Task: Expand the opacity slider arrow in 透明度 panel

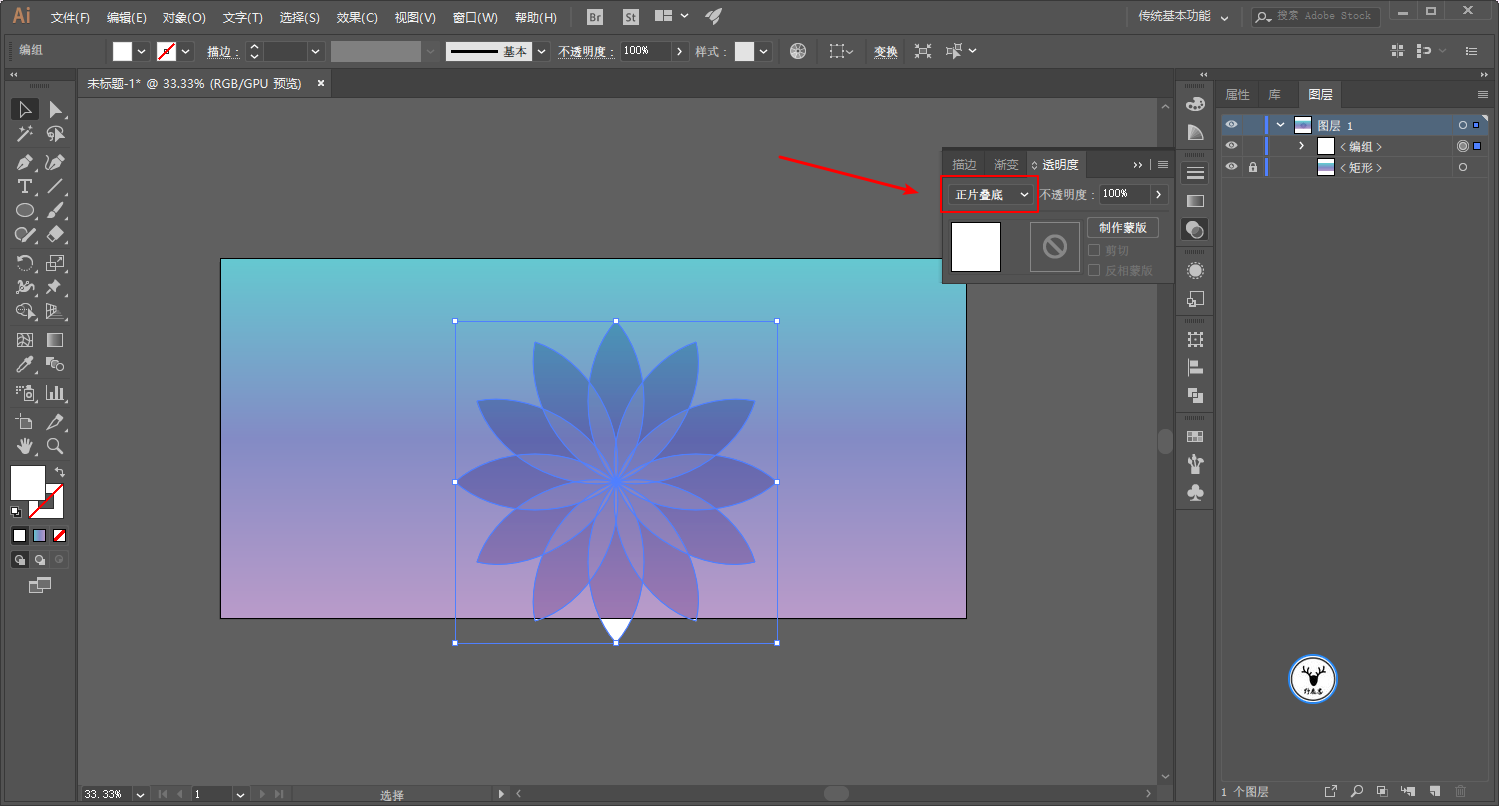Action: pos(1159,194)
